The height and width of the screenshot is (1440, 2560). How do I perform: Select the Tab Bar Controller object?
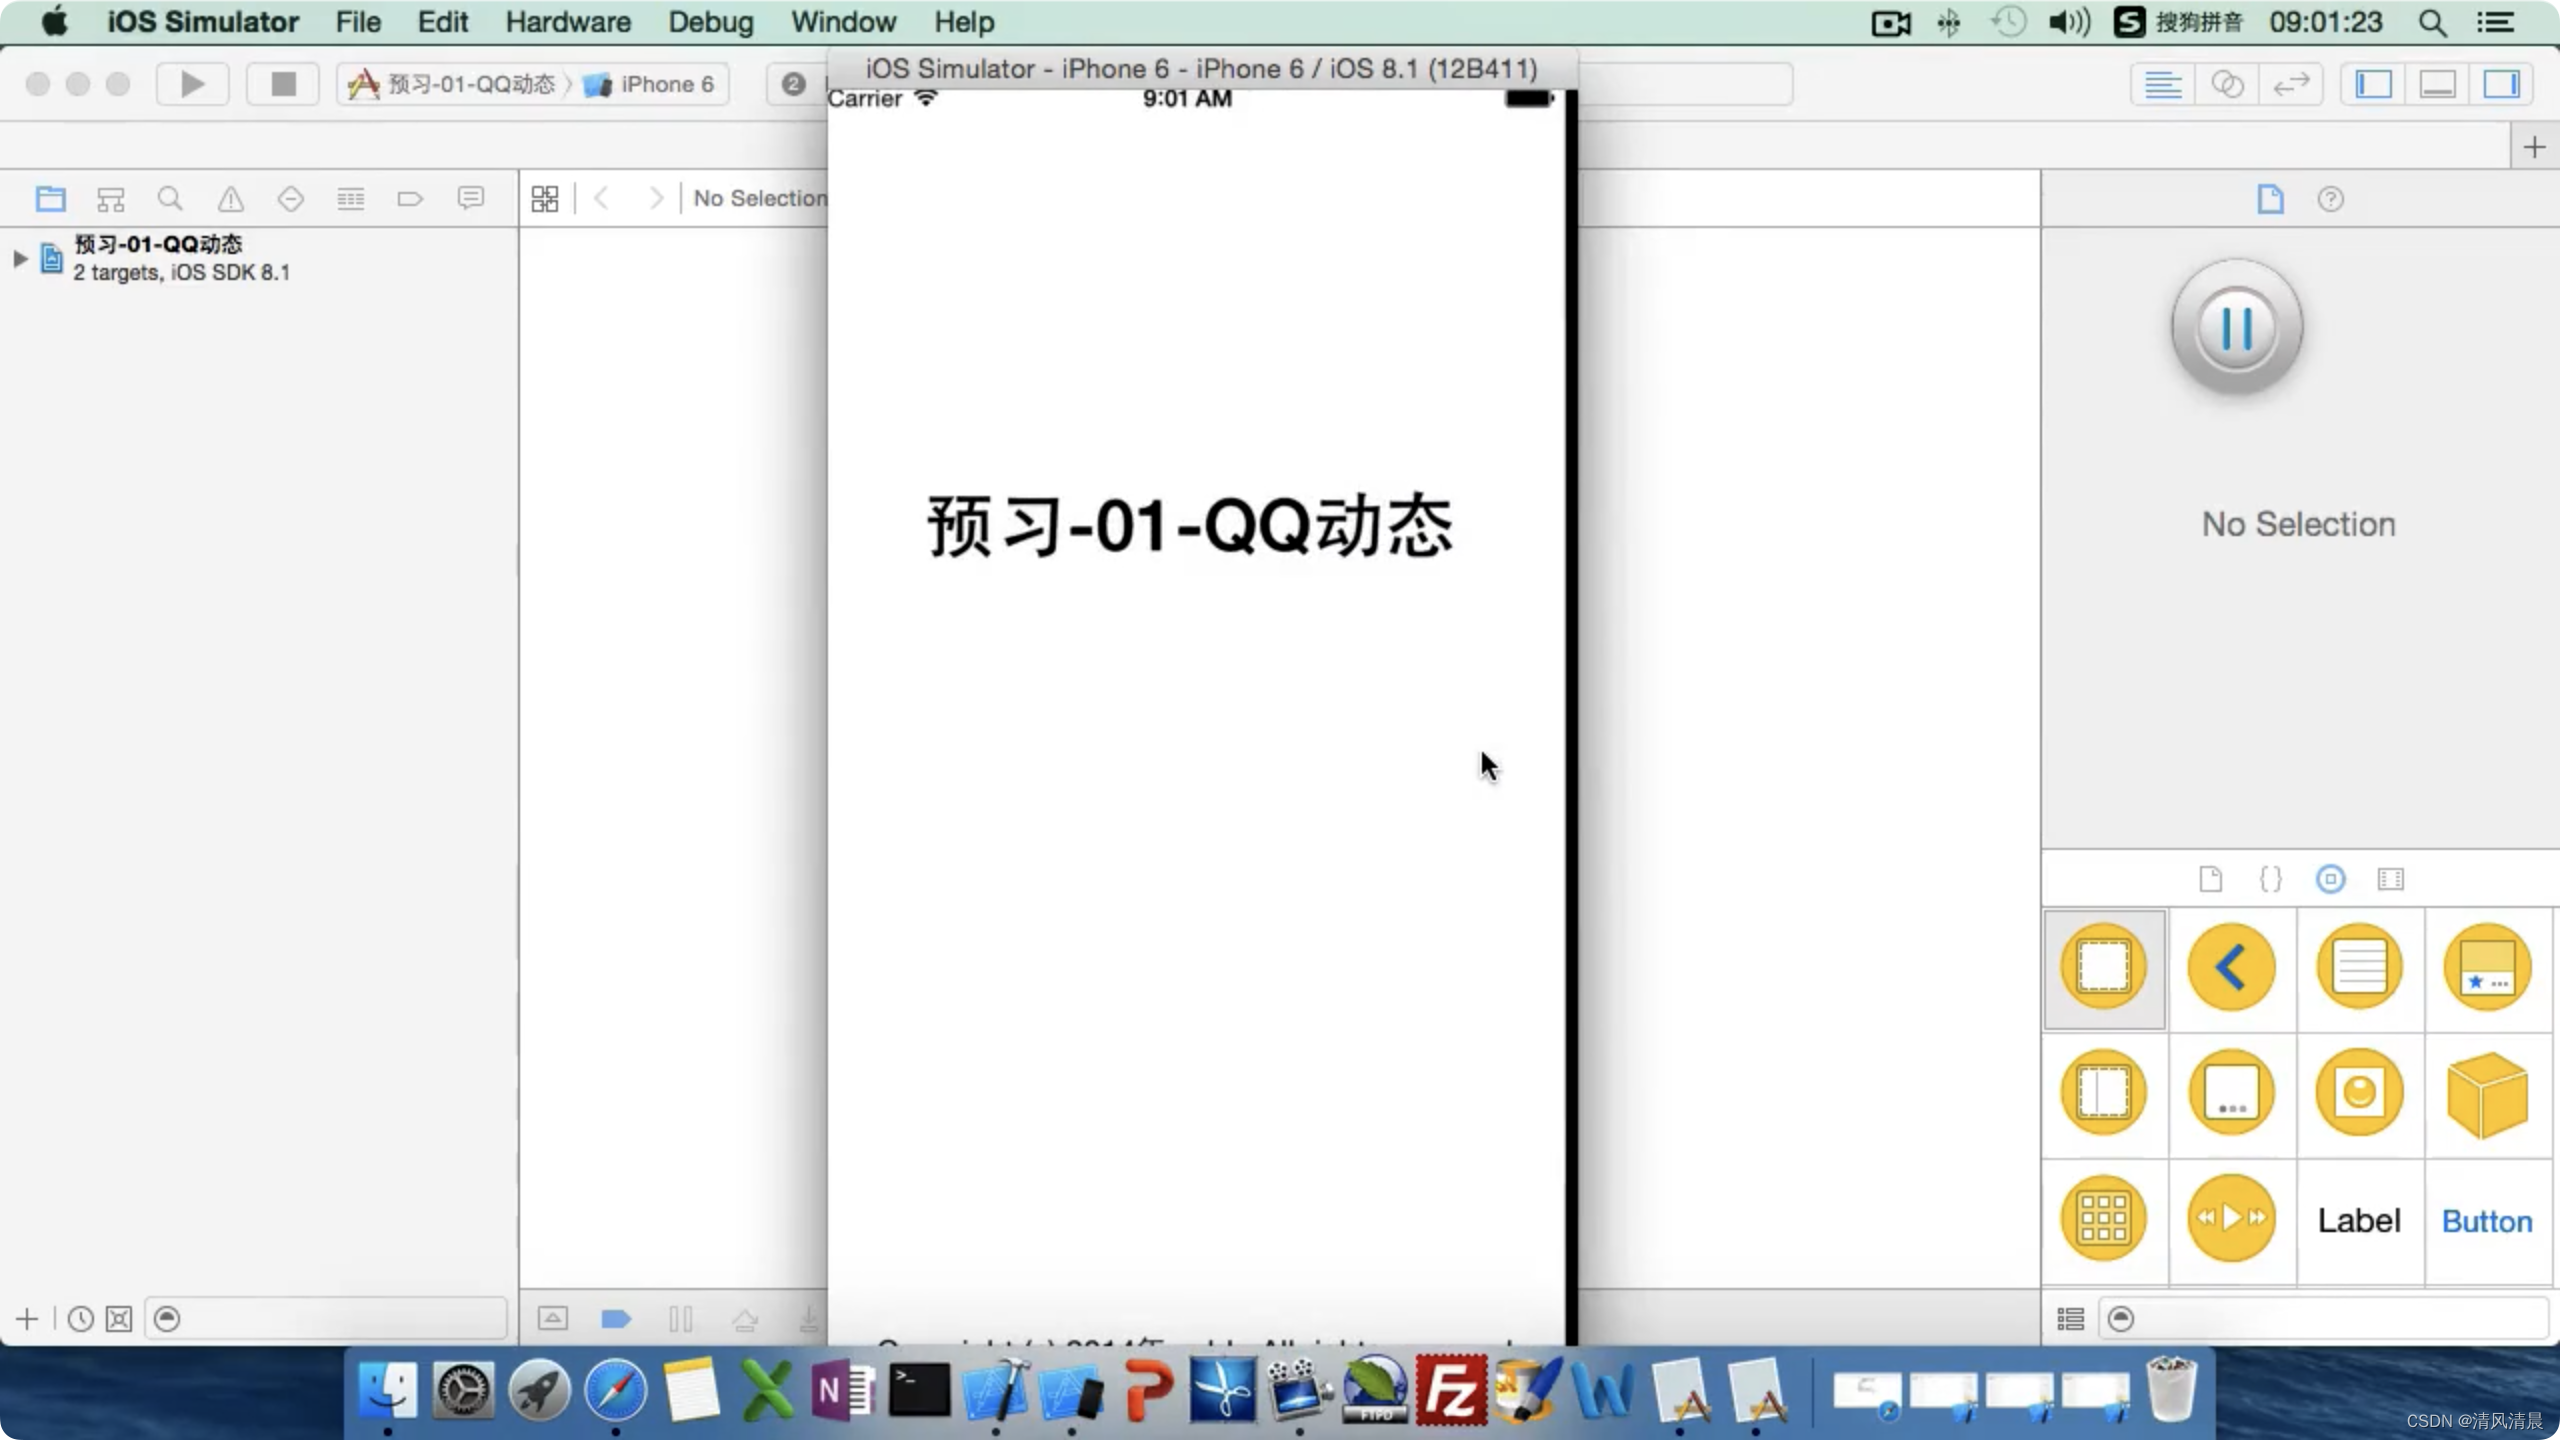pos(2487,967)
